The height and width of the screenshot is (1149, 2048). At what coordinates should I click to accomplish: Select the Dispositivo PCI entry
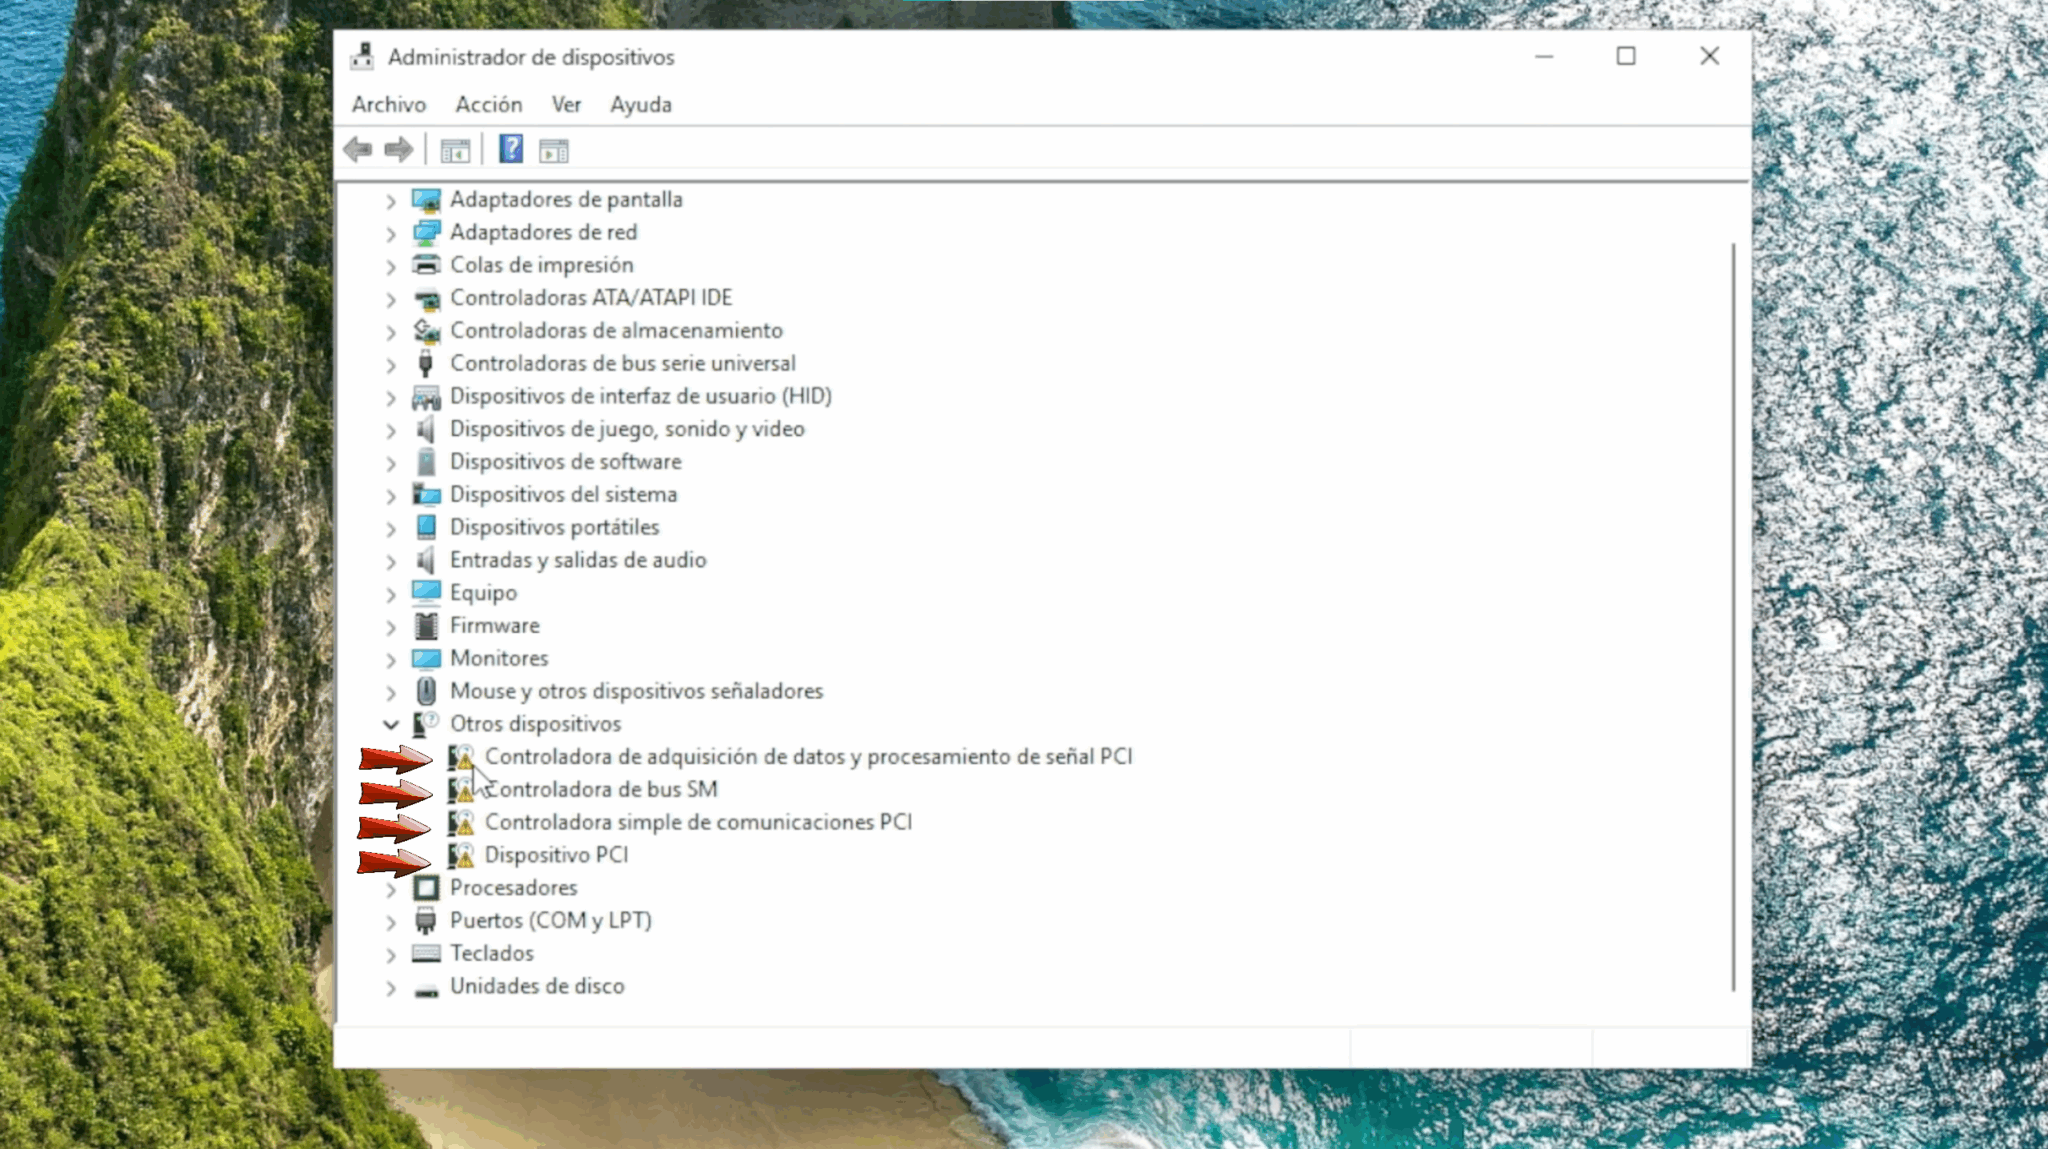(x=556, y=855)
